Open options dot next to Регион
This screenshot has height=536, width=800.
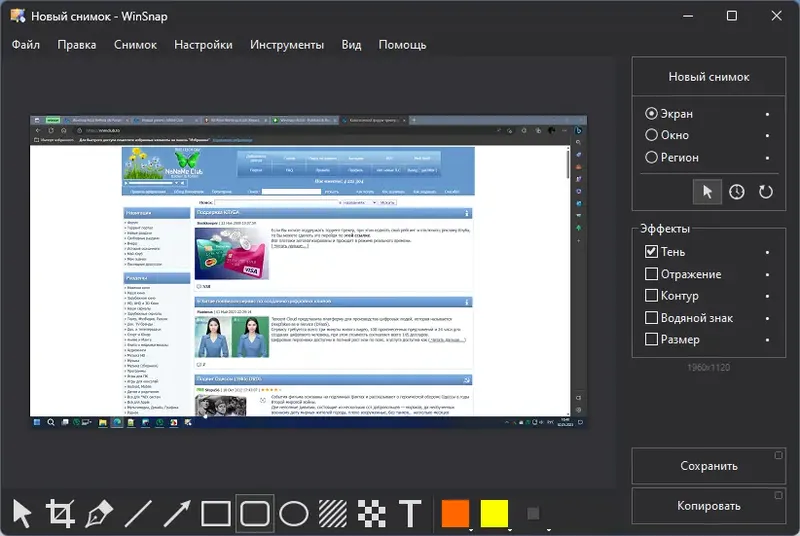767,158
